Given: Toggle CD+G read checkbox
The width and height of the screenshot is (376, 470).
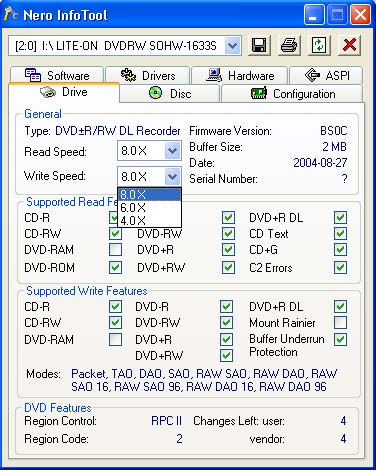Looking at the screenshot, I should [340, 250].
